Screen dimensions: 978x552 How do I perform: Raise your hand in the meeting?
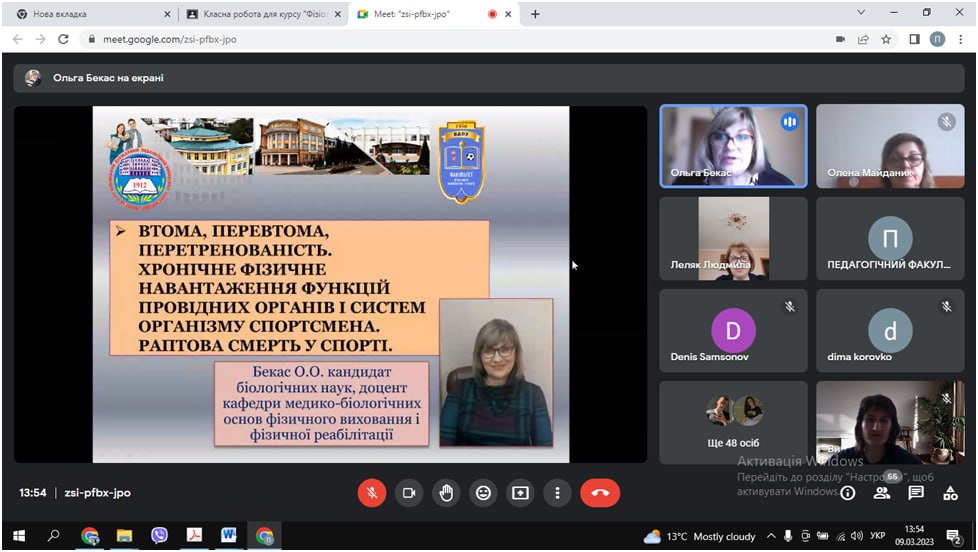pyautogui.click(x=446, y=493)
